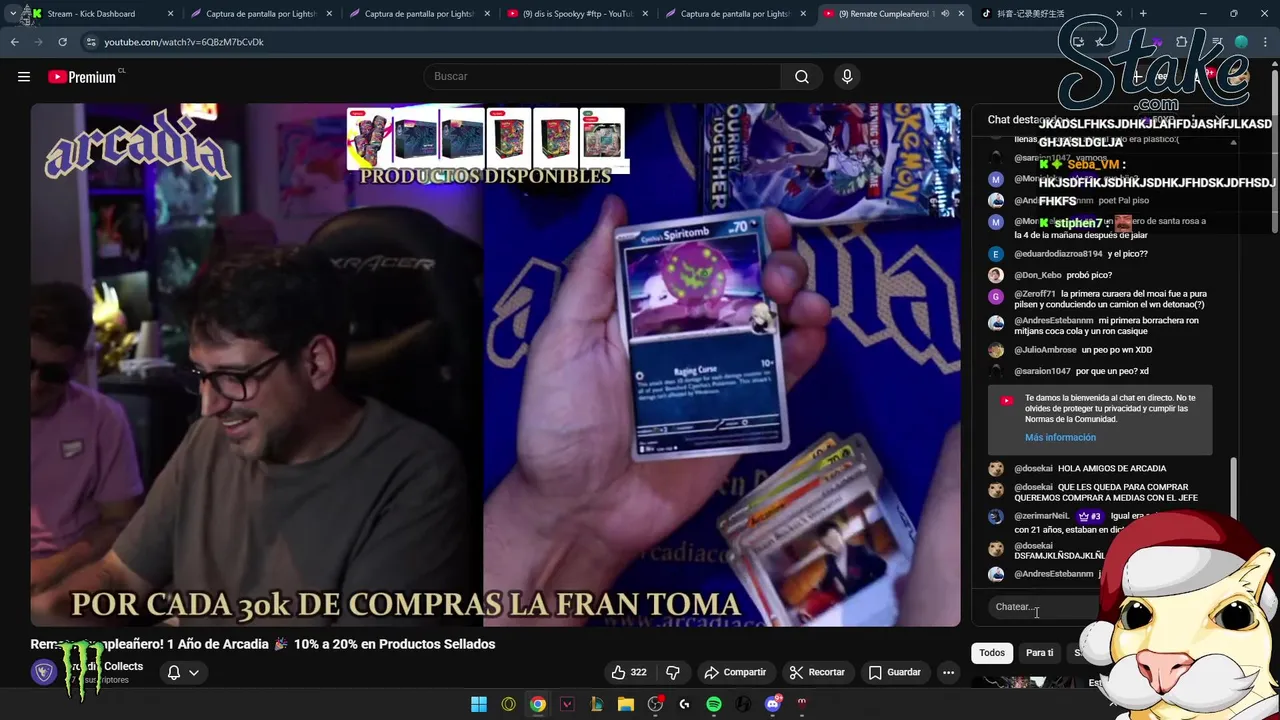Open a new browser tab
Viewport: 1280px width, 720px height.
tap(1143, 14)
